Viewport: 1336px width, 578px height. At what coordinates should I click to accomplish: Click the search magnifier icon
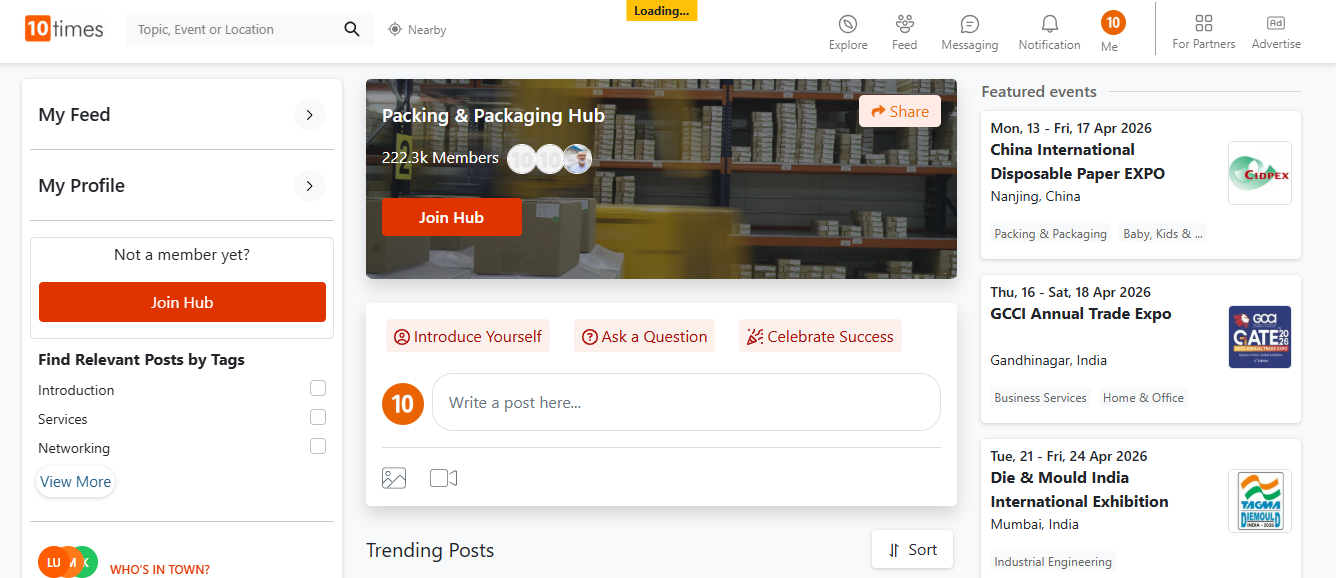351,29
